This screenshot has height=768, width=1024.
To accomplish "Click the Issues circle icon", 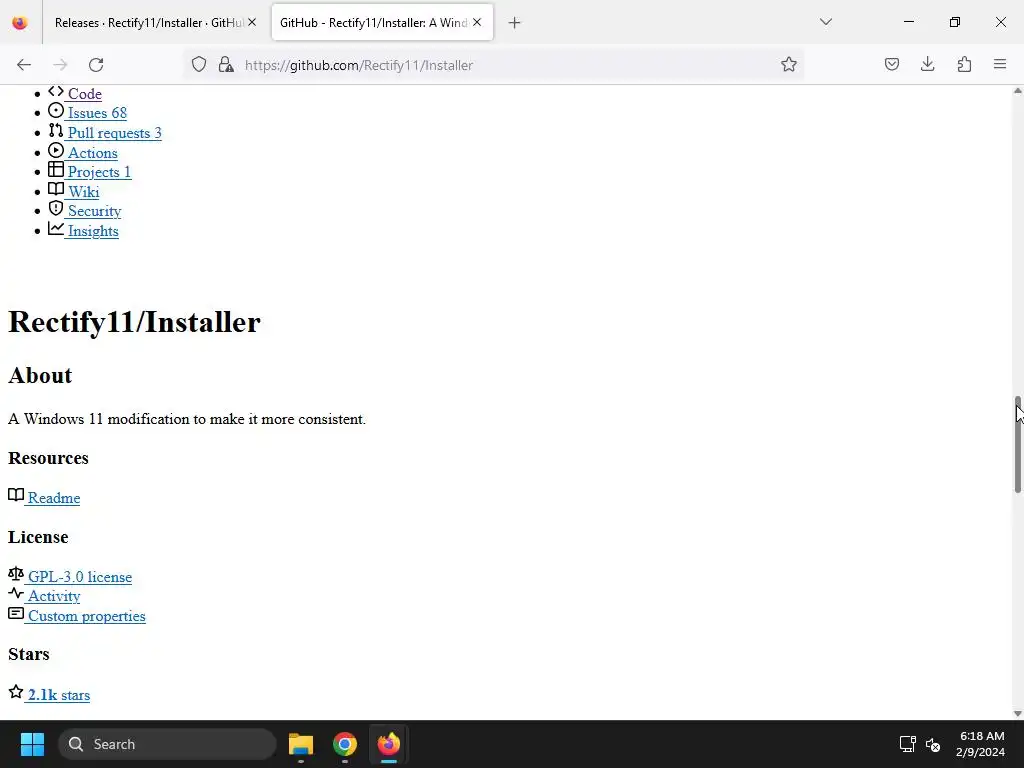I will pos(56,111).
